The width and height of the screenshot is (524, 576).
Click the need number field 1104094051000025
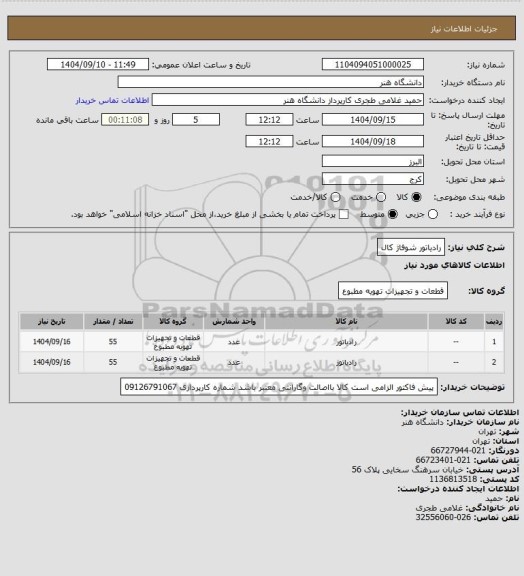coord(373,65)
